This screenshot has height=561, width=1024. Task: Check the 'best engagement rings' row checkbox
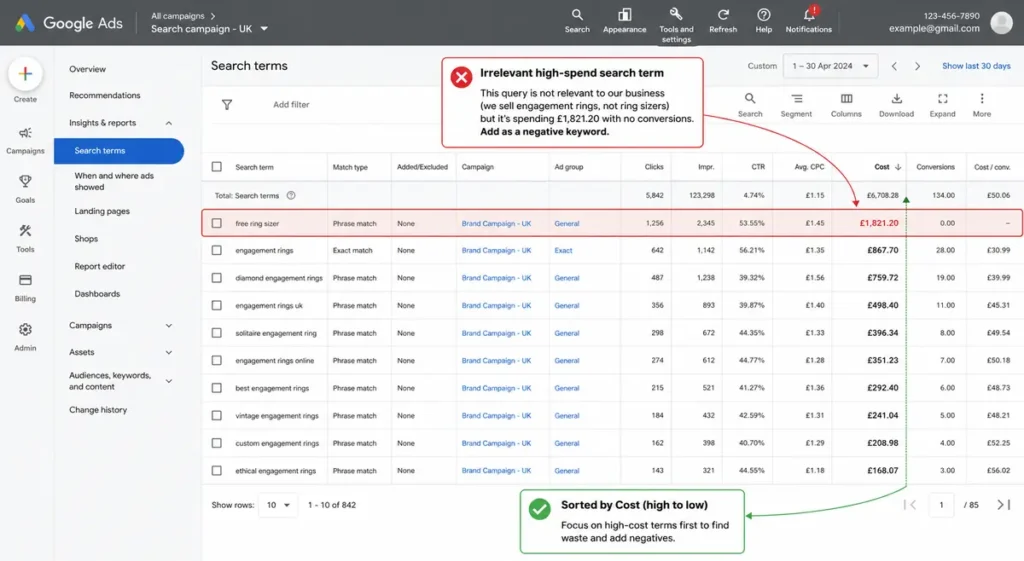pyautogui.click(x=217, y=388)
